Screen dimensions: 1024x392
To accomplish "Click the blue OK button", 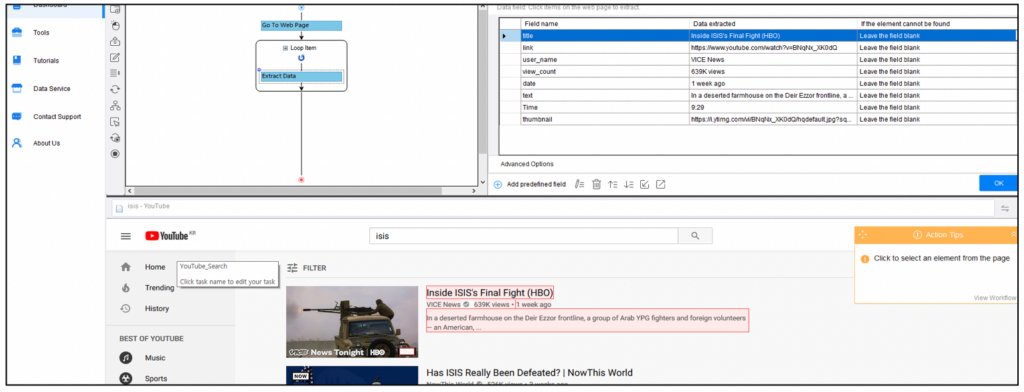I will coord(999,184).
